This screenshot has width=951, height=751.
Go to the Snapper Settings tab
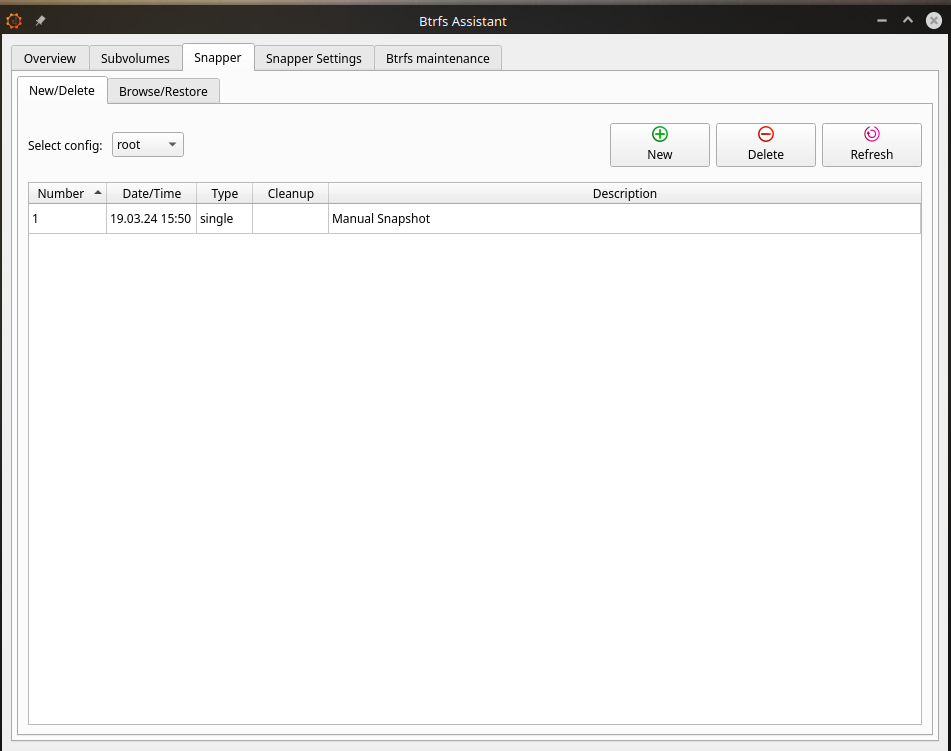coord(313,59)
